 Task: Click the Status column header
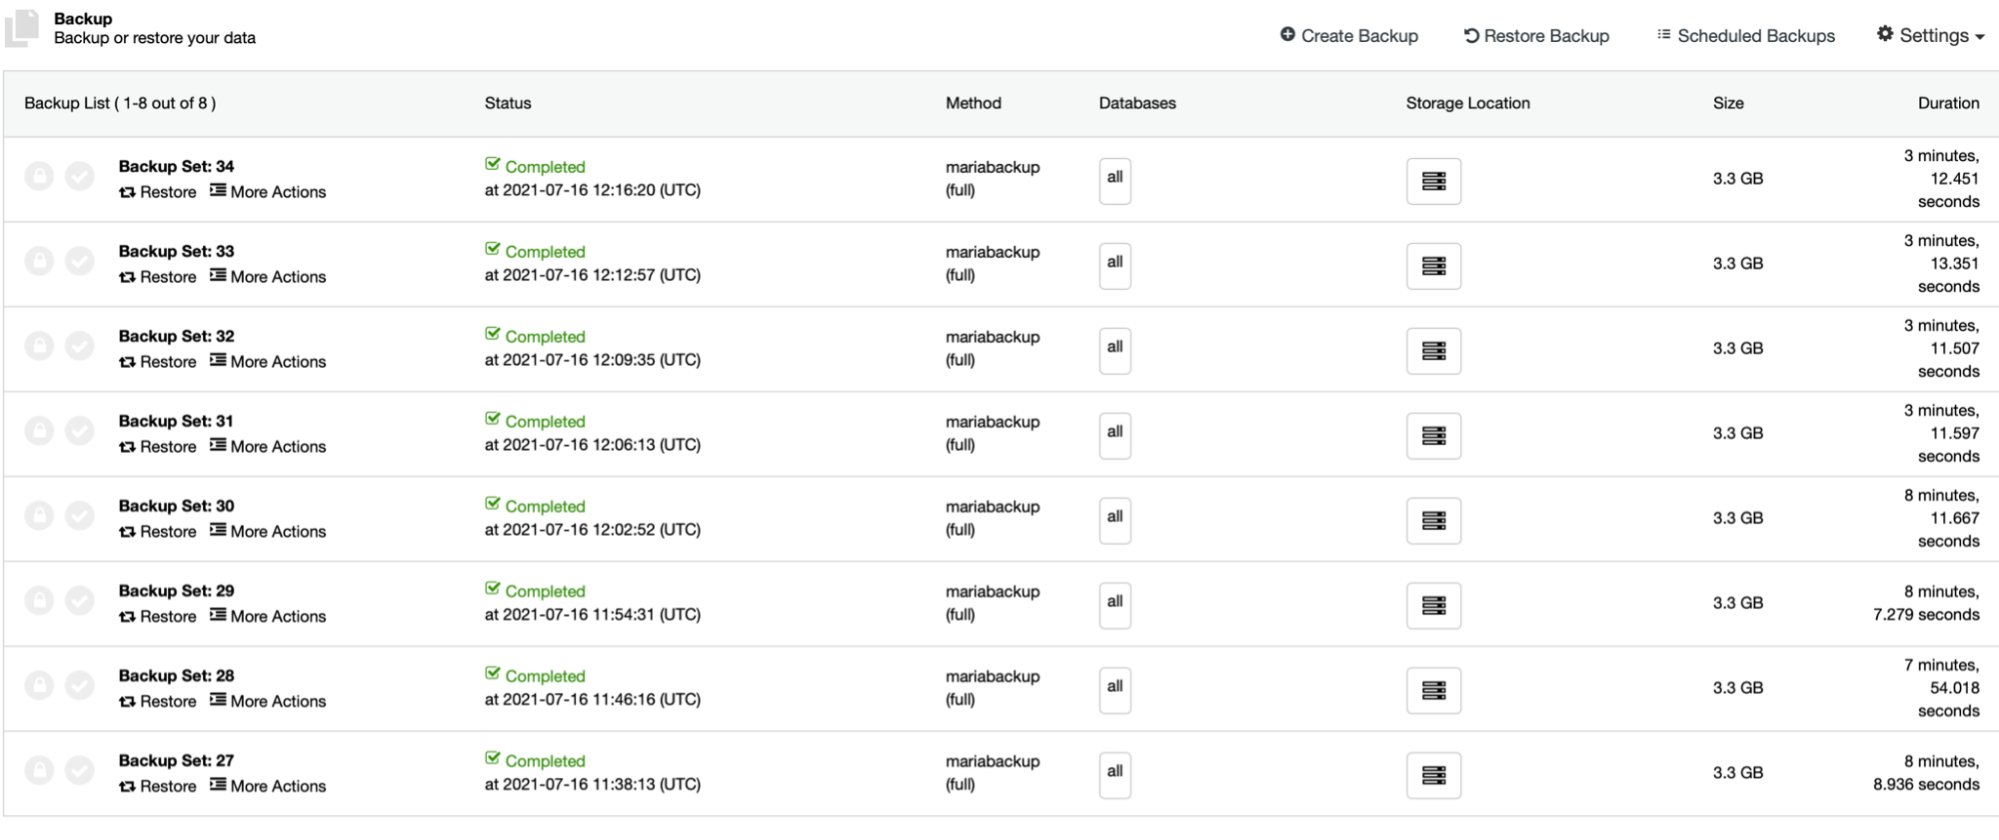[x=508, y=103]
